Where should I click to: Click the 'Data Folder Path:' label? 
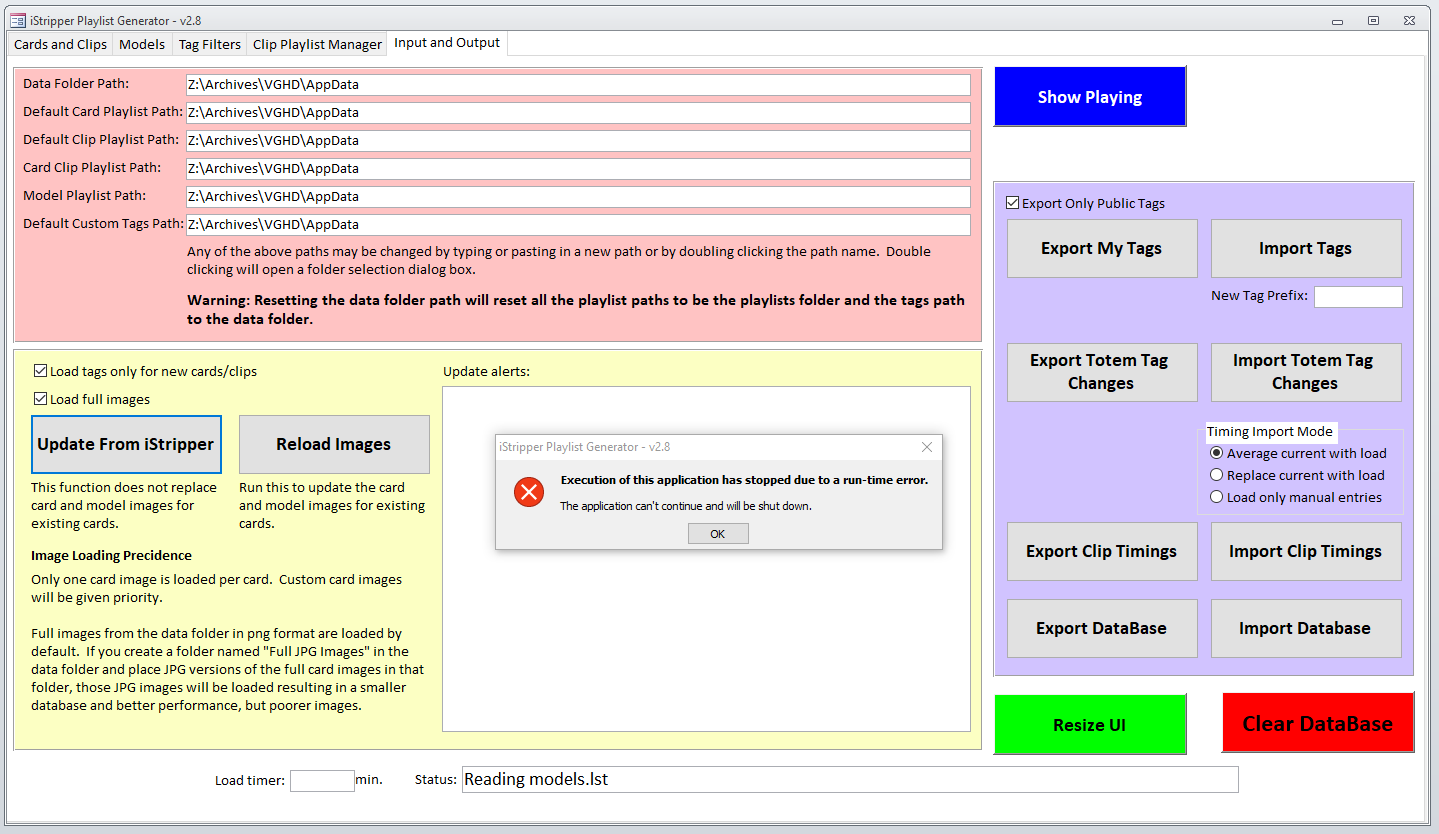(x=77, y=84)
